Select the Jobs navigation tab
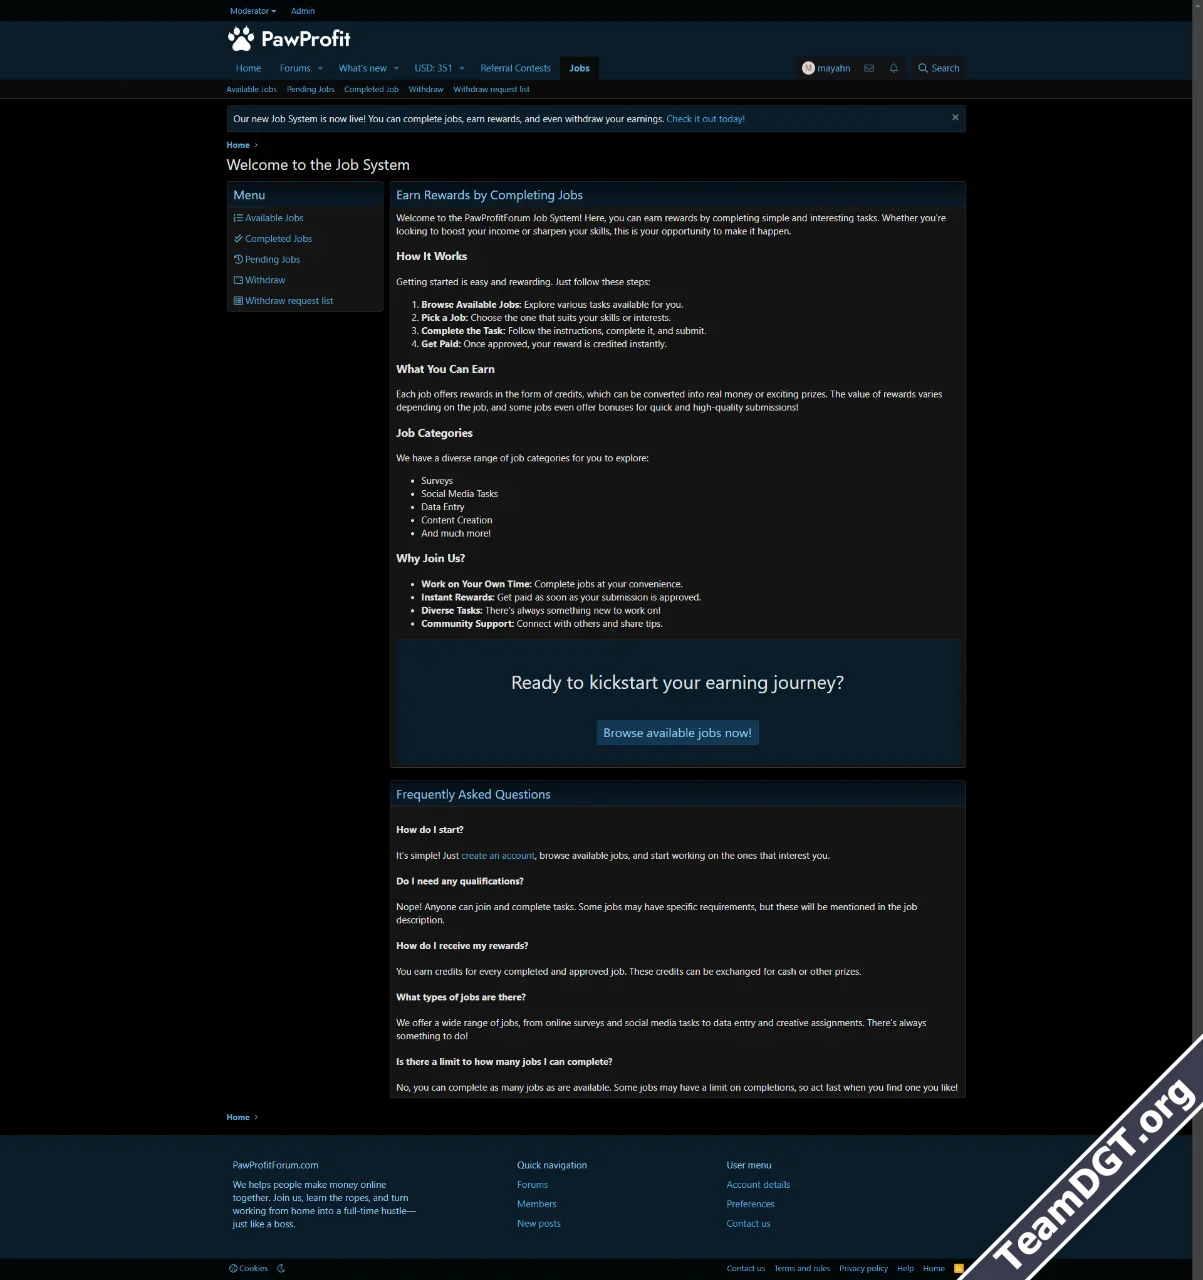This screenshot has width=1203, height=1280. point(579,68)
